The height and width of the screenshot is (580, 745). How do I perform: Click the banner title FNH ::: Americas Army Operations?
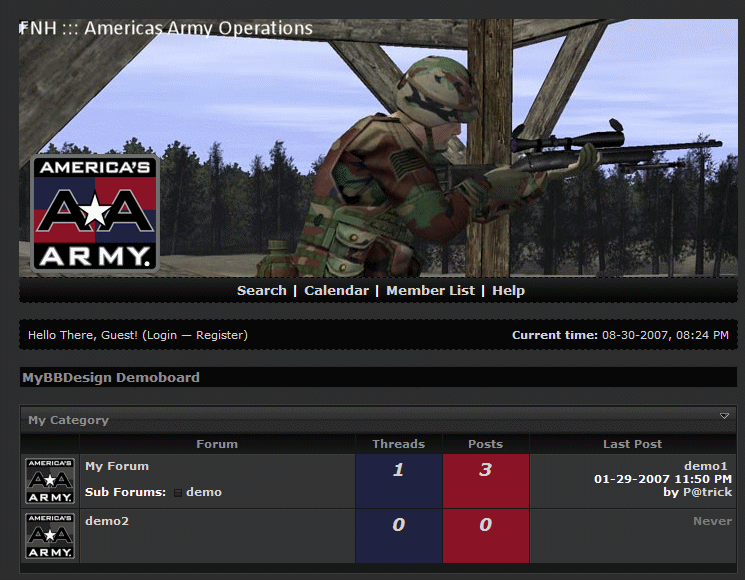(x=166, y=28)
